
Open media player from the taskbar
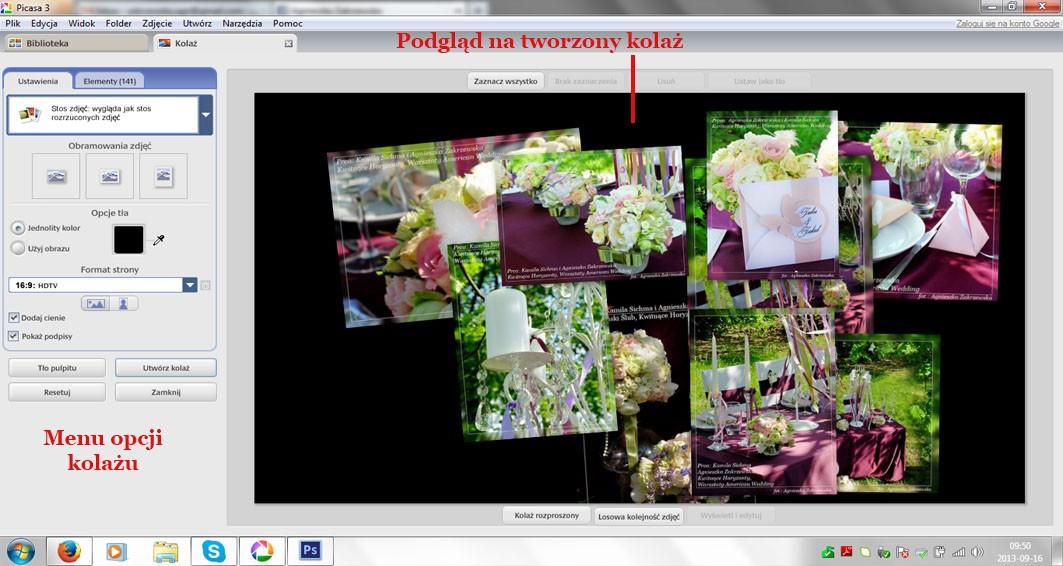(117, 551)
